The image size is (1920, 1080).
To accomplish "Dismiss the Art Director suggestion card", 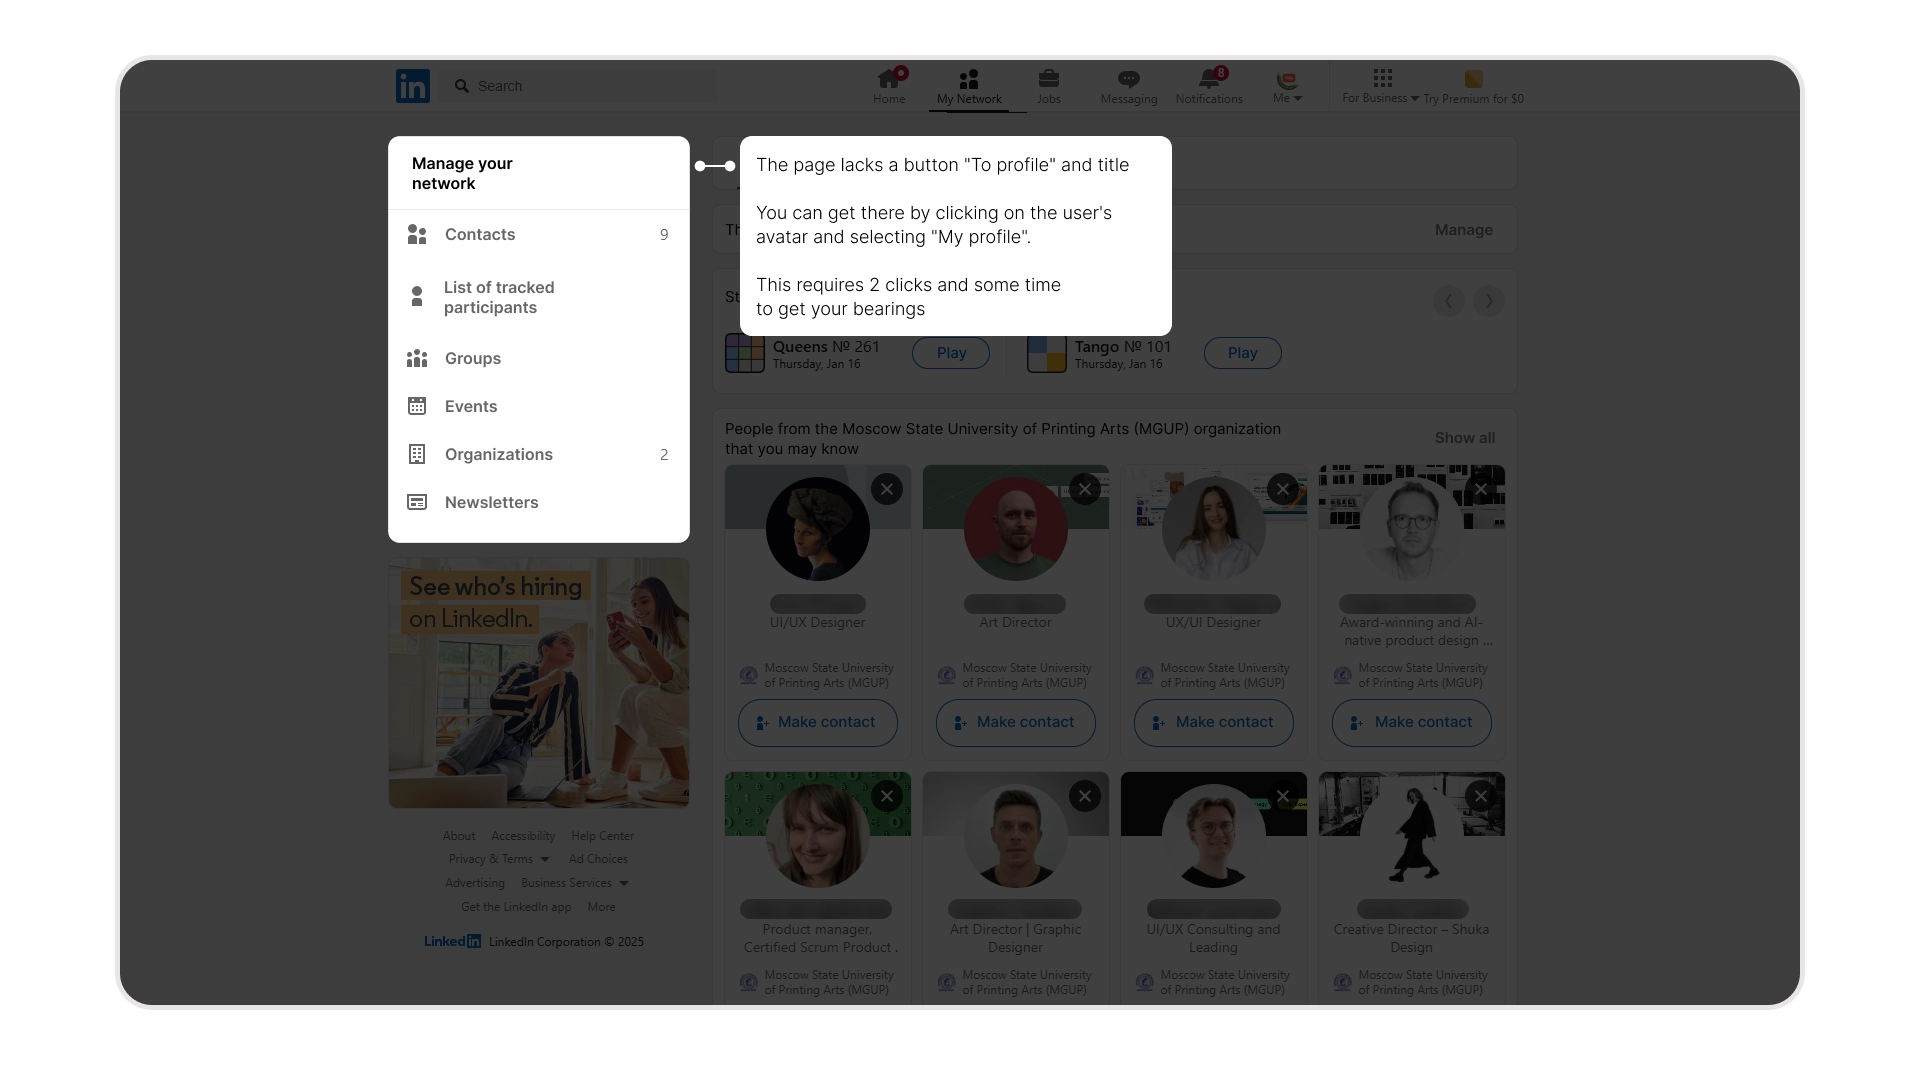I will [1084, 489].
